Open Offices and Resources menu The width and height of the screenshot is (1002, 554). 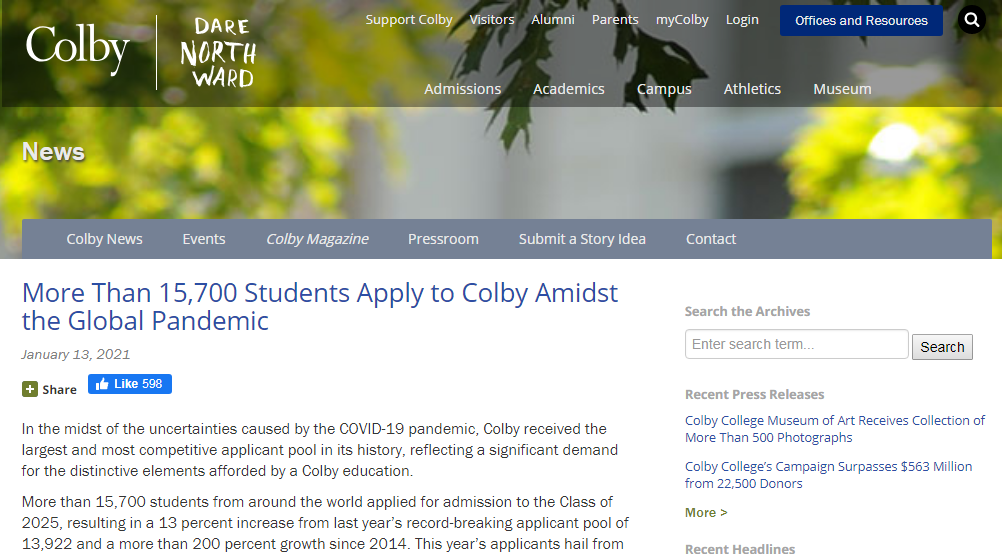click(x=861, y=20)
